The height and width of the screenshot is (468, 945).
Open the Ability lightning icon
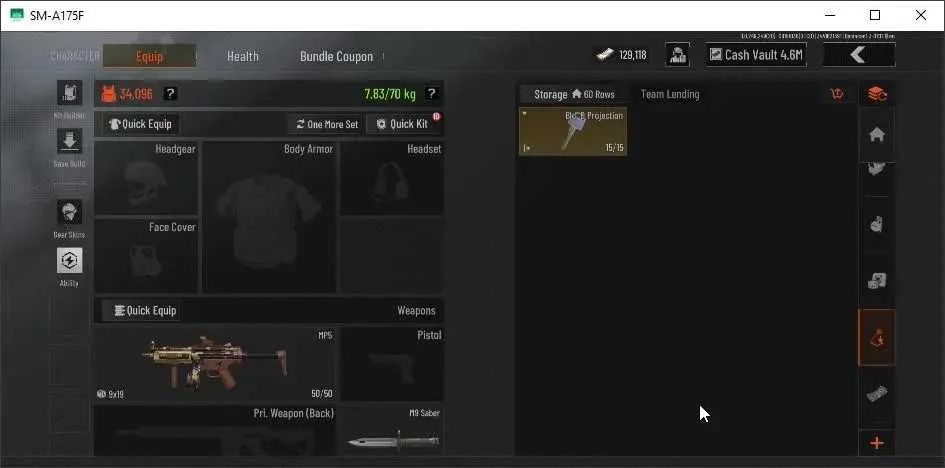pos(69,260)
